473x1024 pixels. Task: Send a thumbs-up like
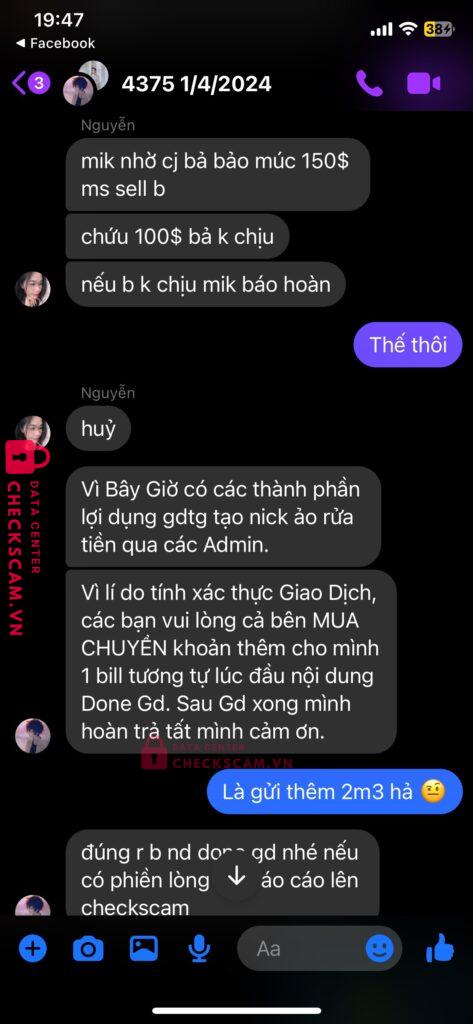[440, 948]
